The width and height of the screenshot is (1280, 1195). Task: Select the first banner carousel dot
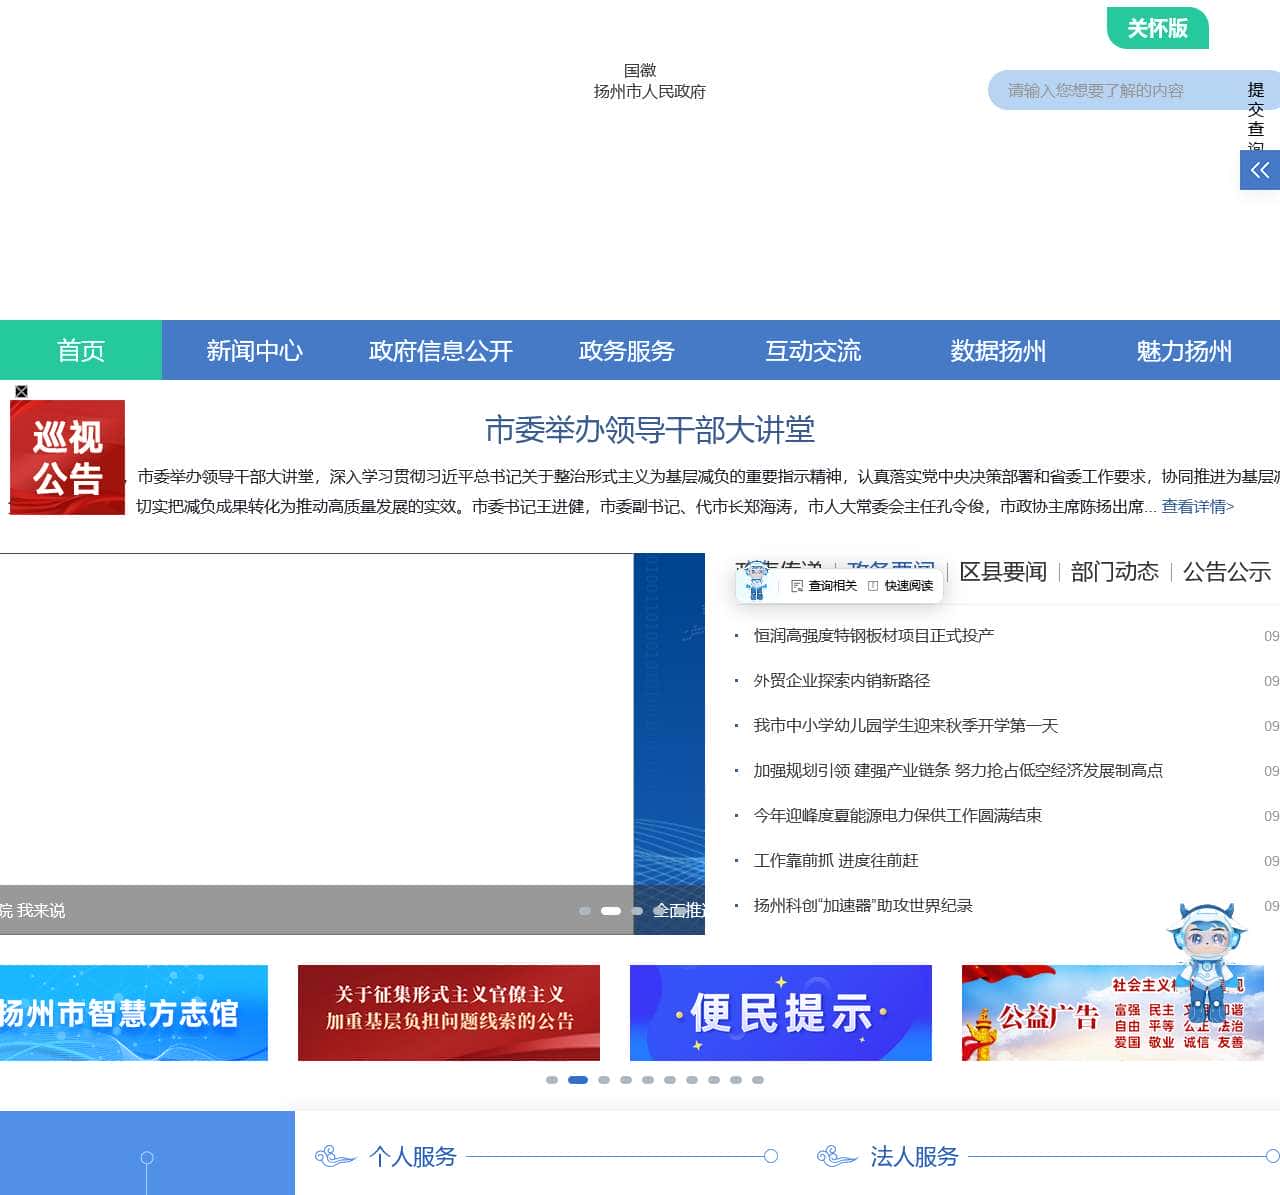(552, 1080)
